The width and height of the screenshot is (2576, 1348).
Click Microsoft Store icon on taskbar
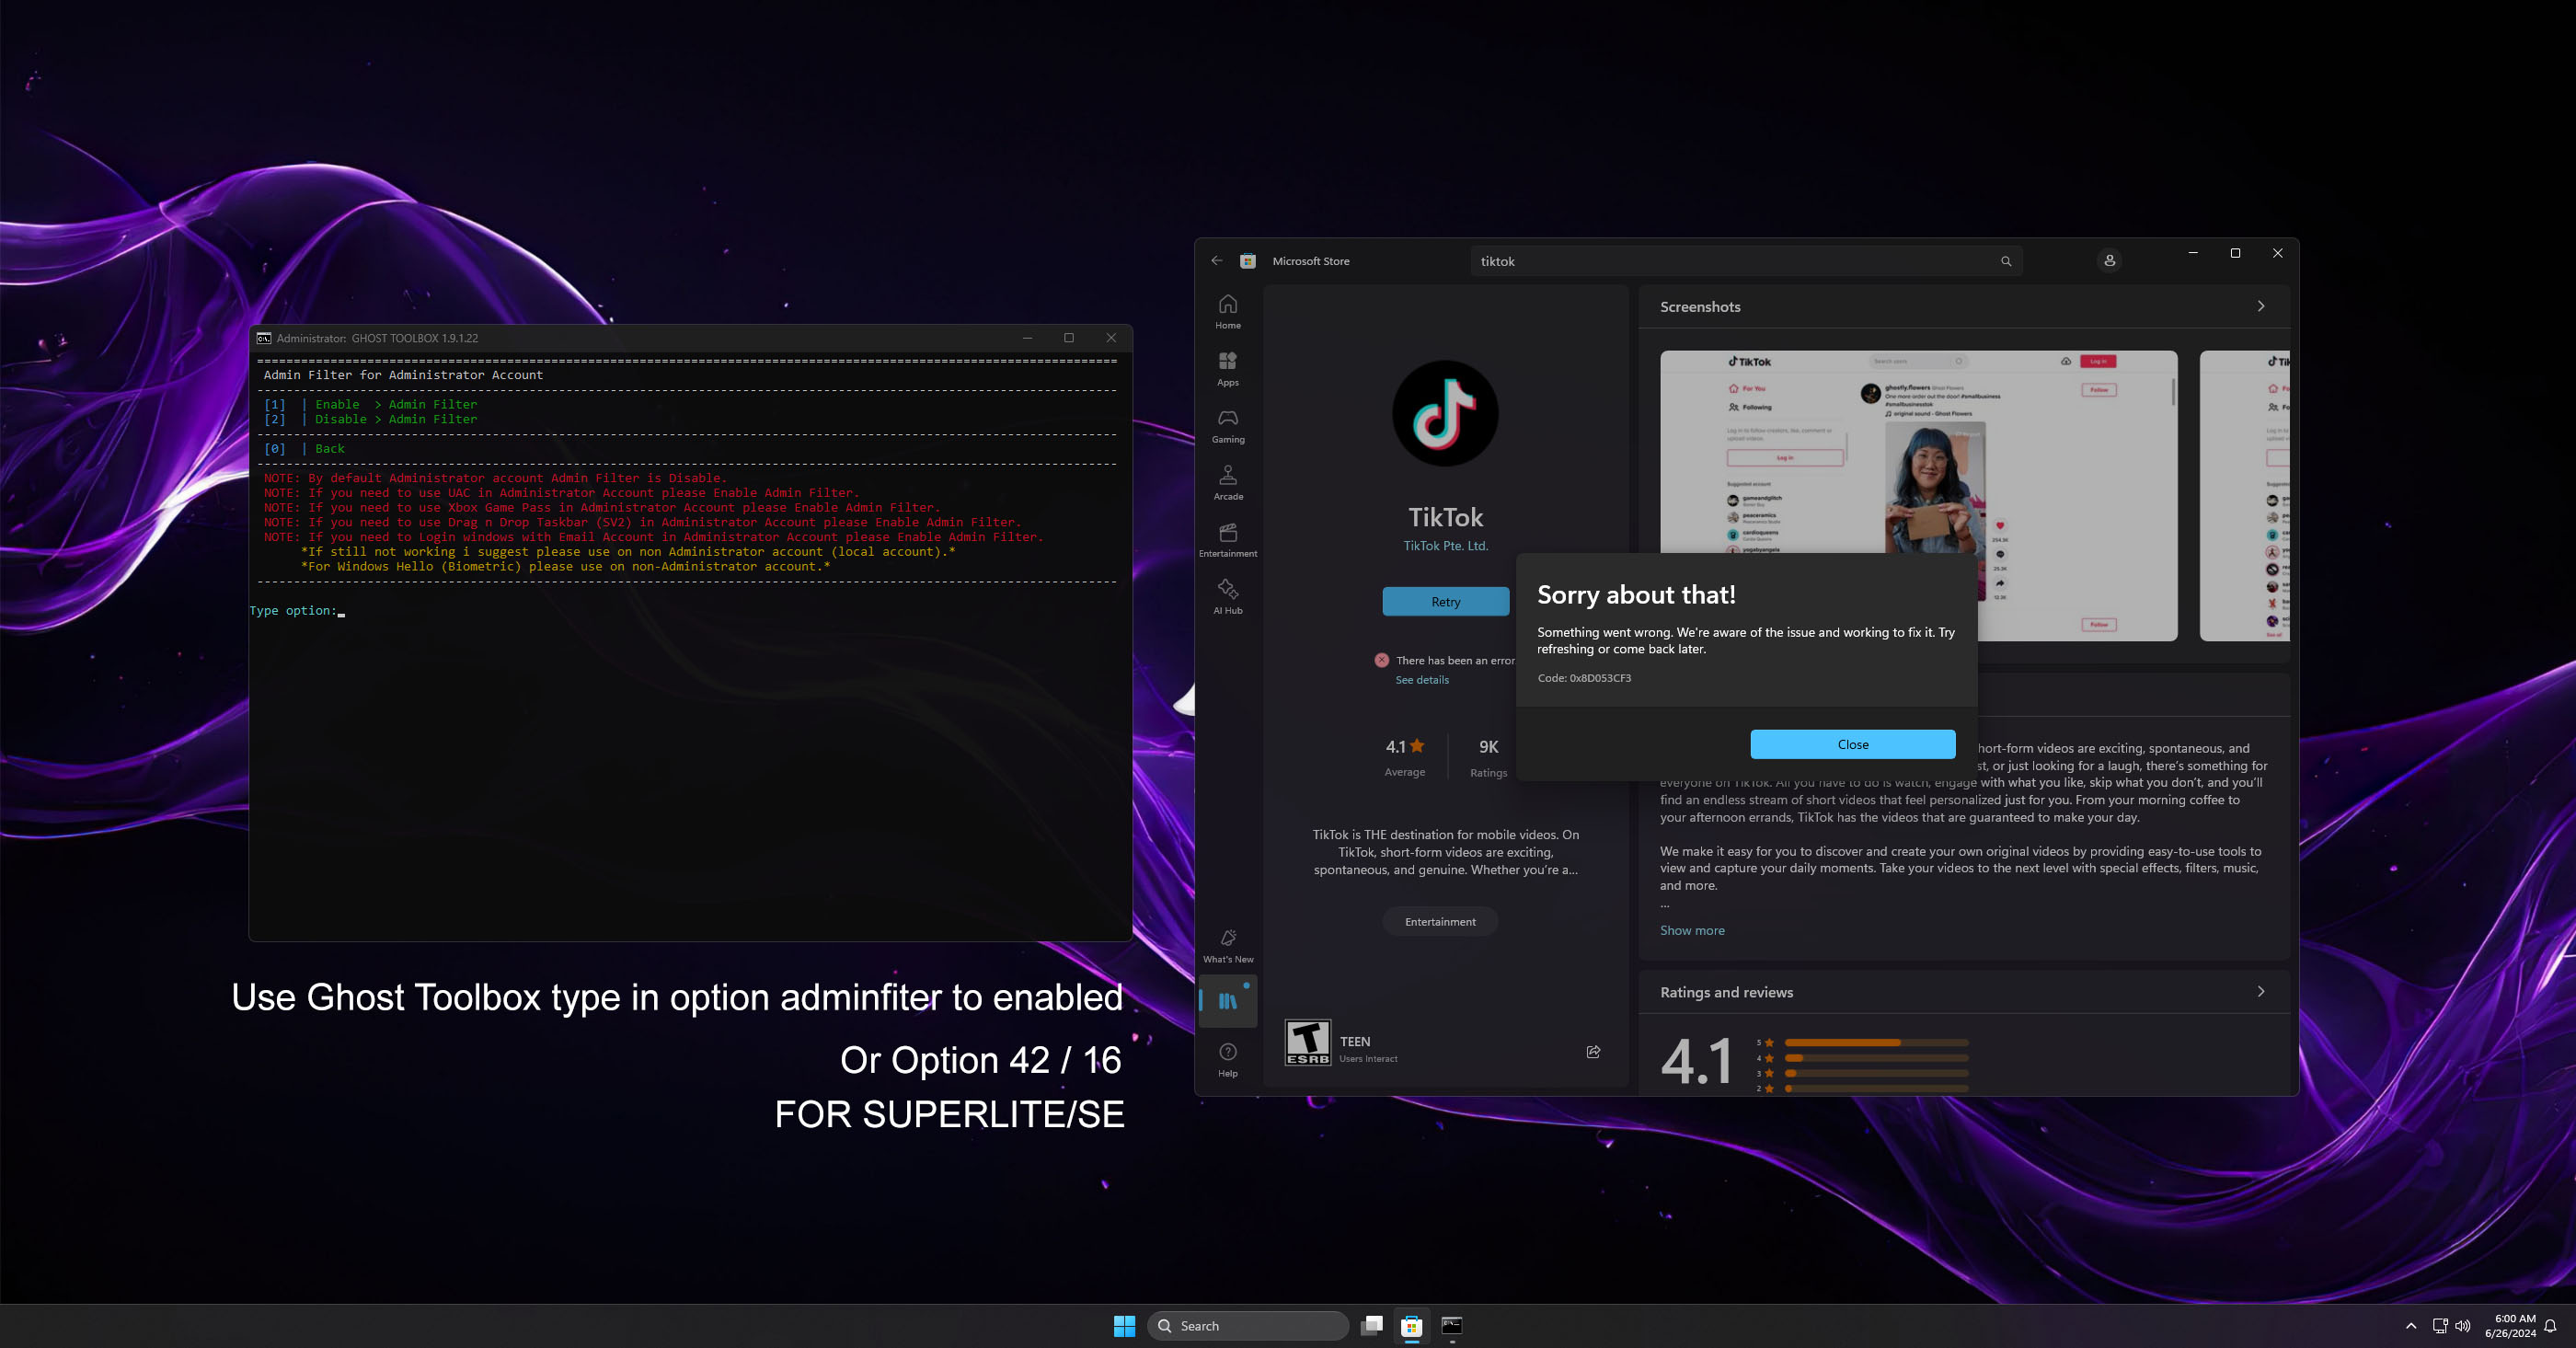(1412, 1325)
